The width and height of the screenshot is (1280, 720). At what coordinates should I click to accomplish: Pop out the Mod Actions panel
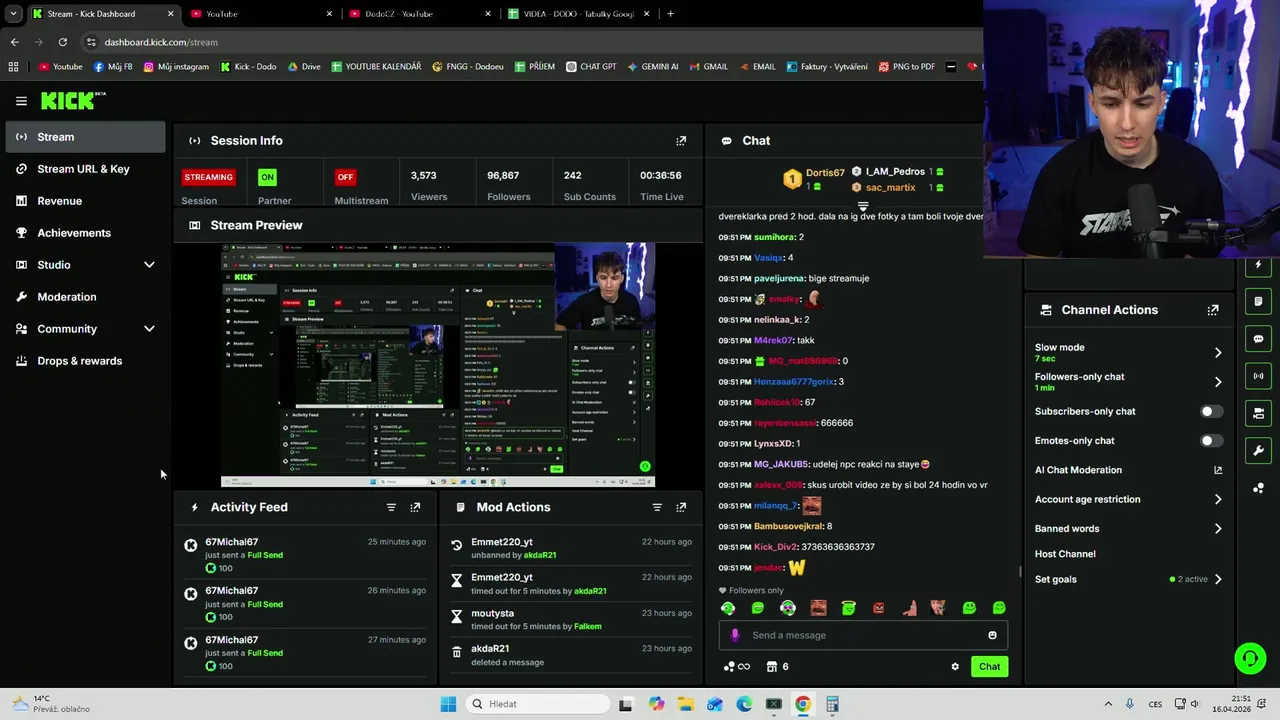pos(681,507)
